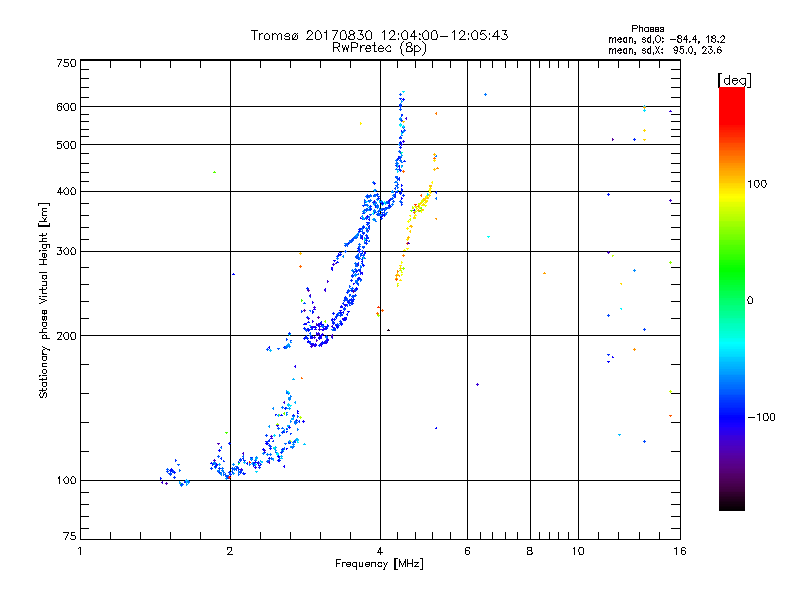Click the x-axis tick label '8'
Screen dimensions: 800x600
530,551
